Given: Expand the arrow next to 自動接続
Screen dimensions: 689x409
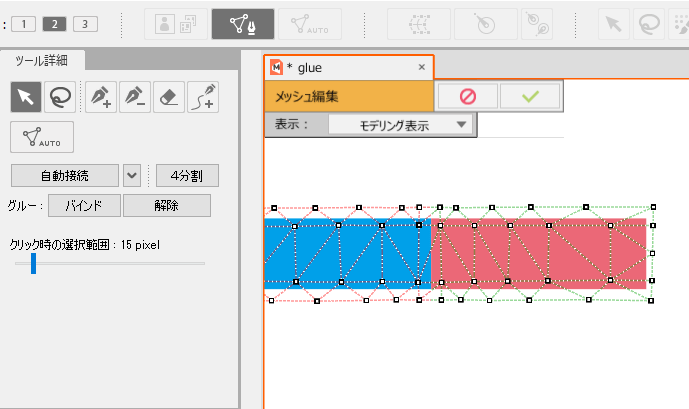Looking at the screenshot, I should click(x=132, y=176).
